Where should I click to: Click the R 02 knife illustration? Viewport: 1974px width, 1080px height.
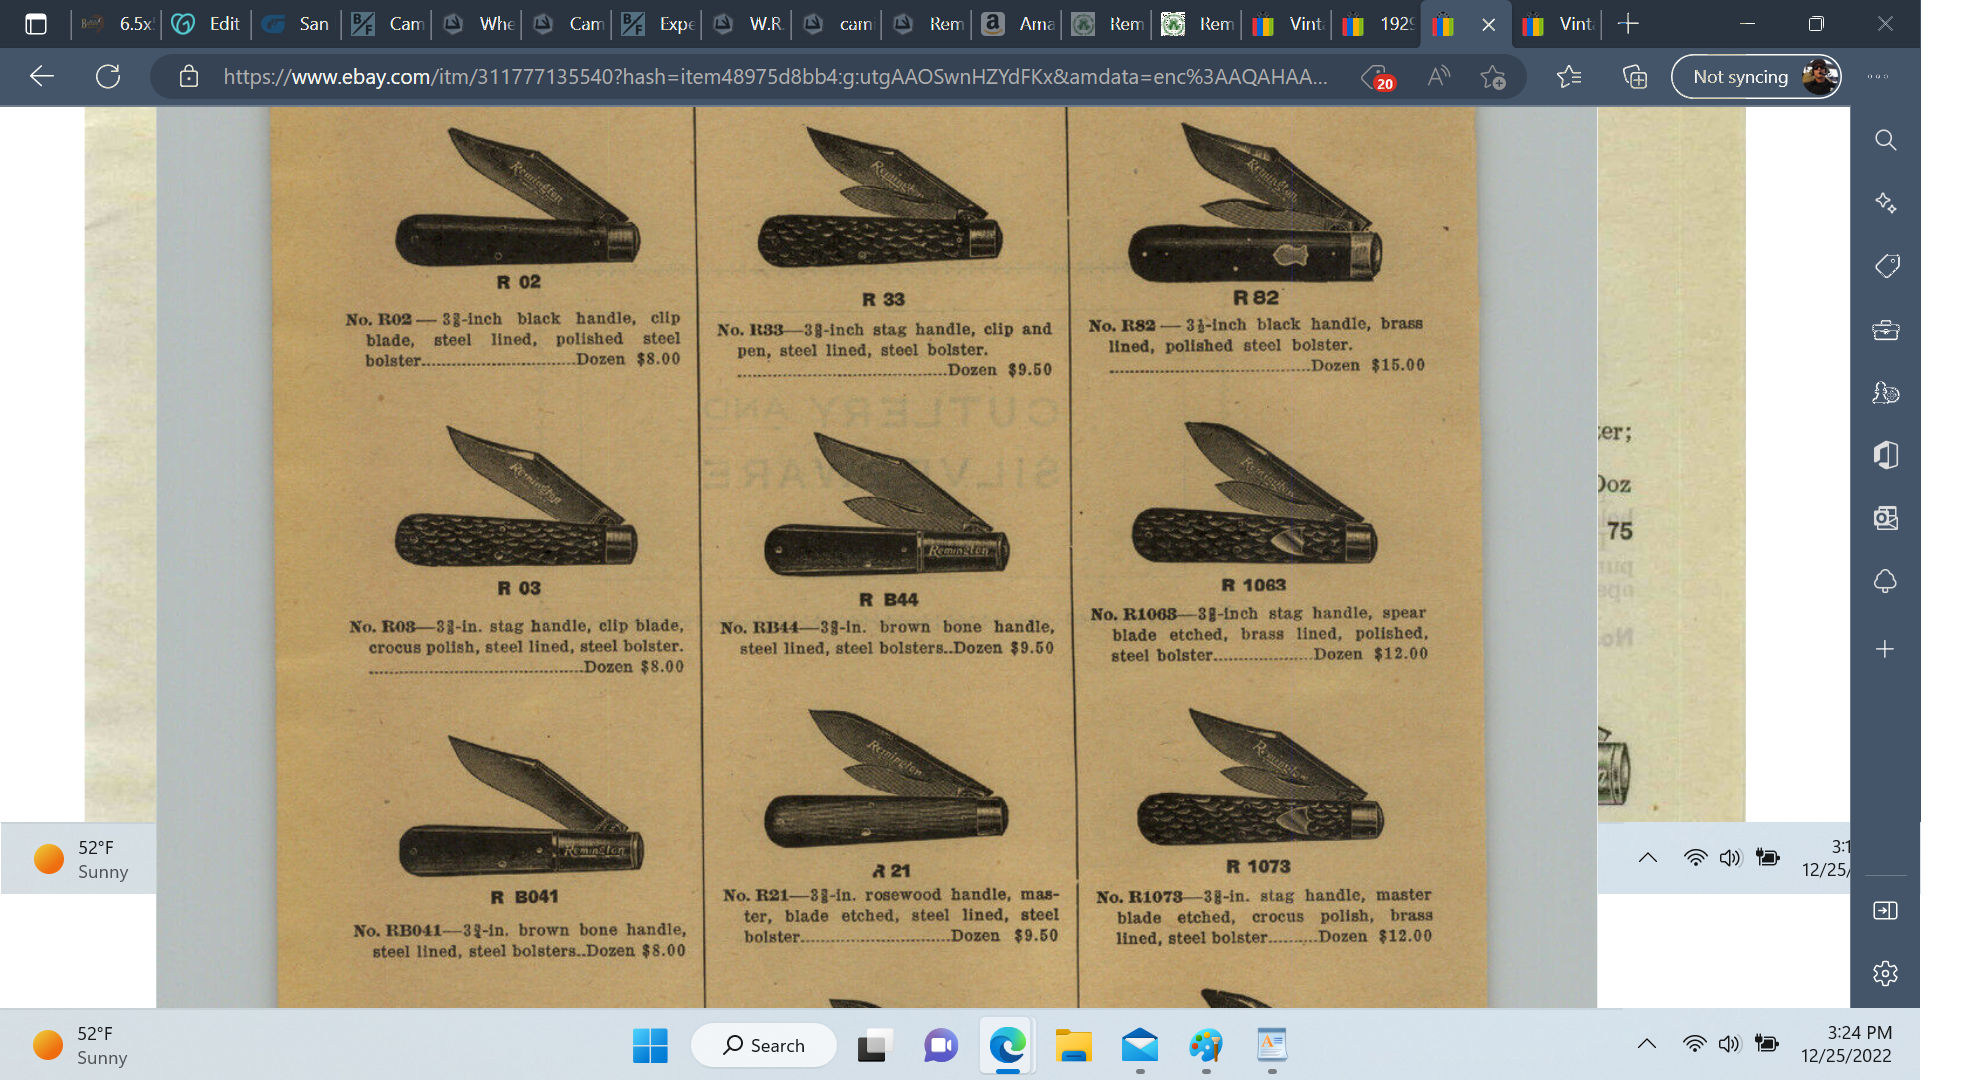[x=517, y=196]
